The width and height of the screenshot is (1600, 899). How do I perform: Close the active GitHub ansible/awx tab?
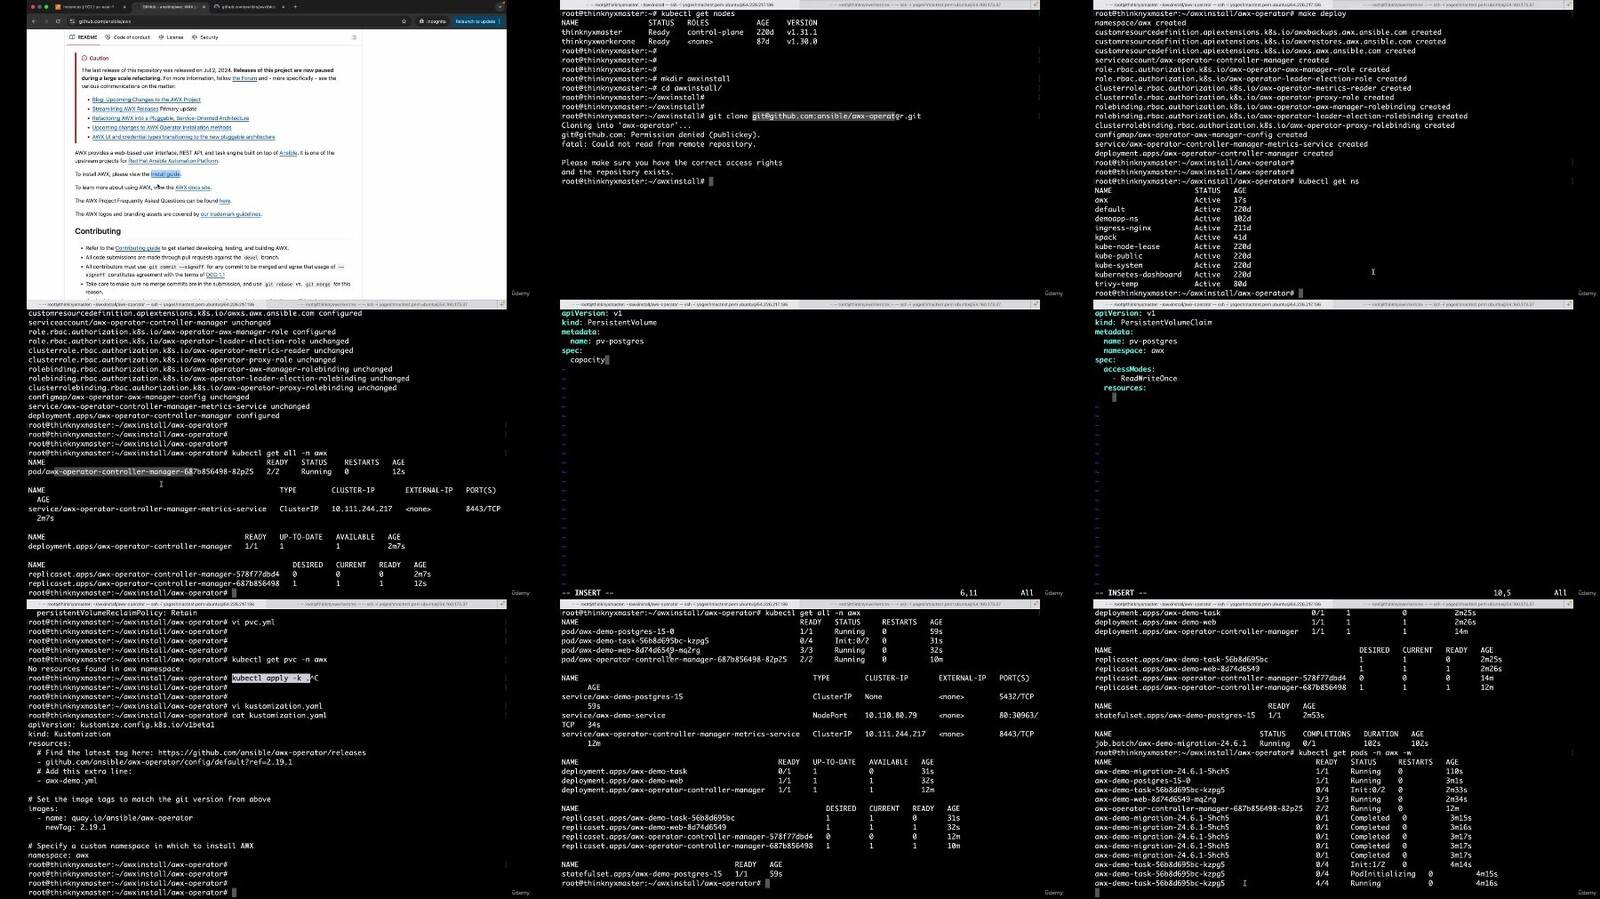(x=204, y=6)
